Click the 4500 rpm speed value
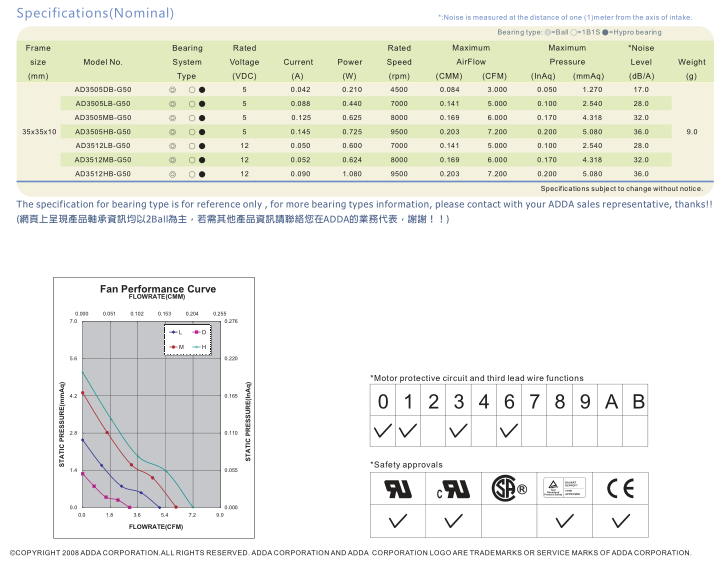This screenshot has width=717, height=564. tap(399, 90)
